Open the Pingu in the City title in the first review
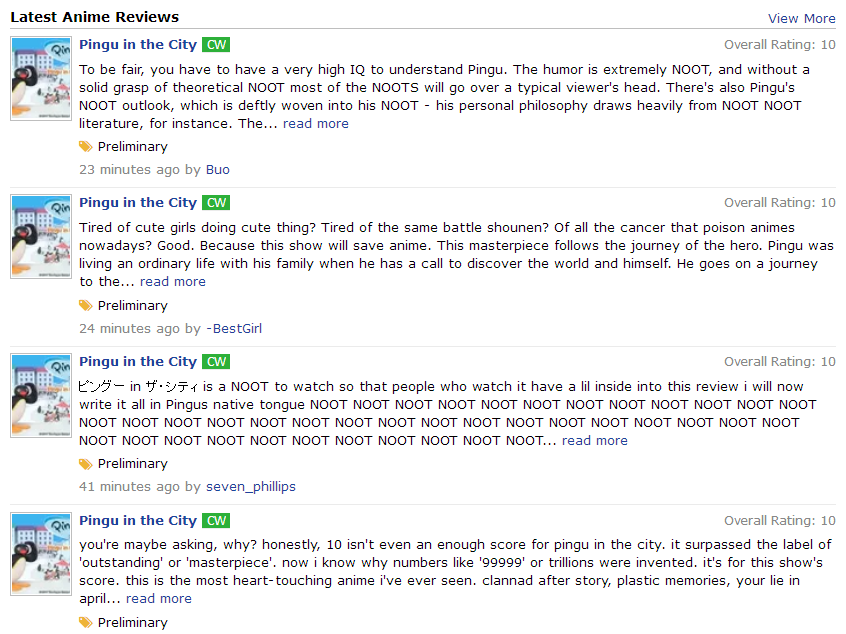Screen dimensions: 846x634 (138, 45)
